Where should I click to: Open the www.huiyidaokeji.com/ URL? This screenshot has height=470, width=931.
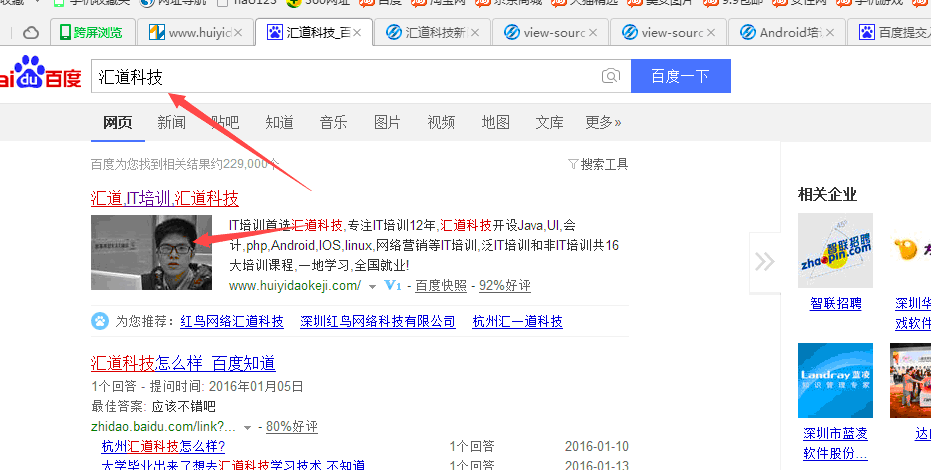(x=294, y=285)
